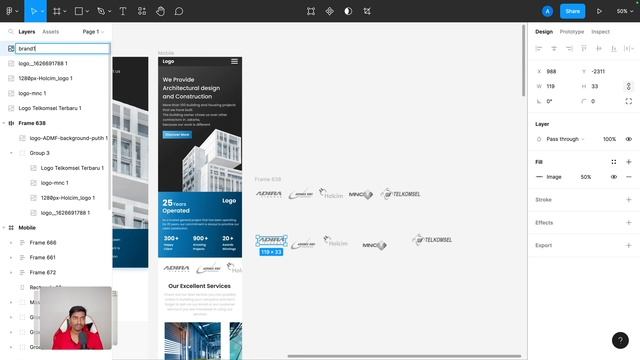Add an effect
640x360 pixels.
click(x=629, y=222)
